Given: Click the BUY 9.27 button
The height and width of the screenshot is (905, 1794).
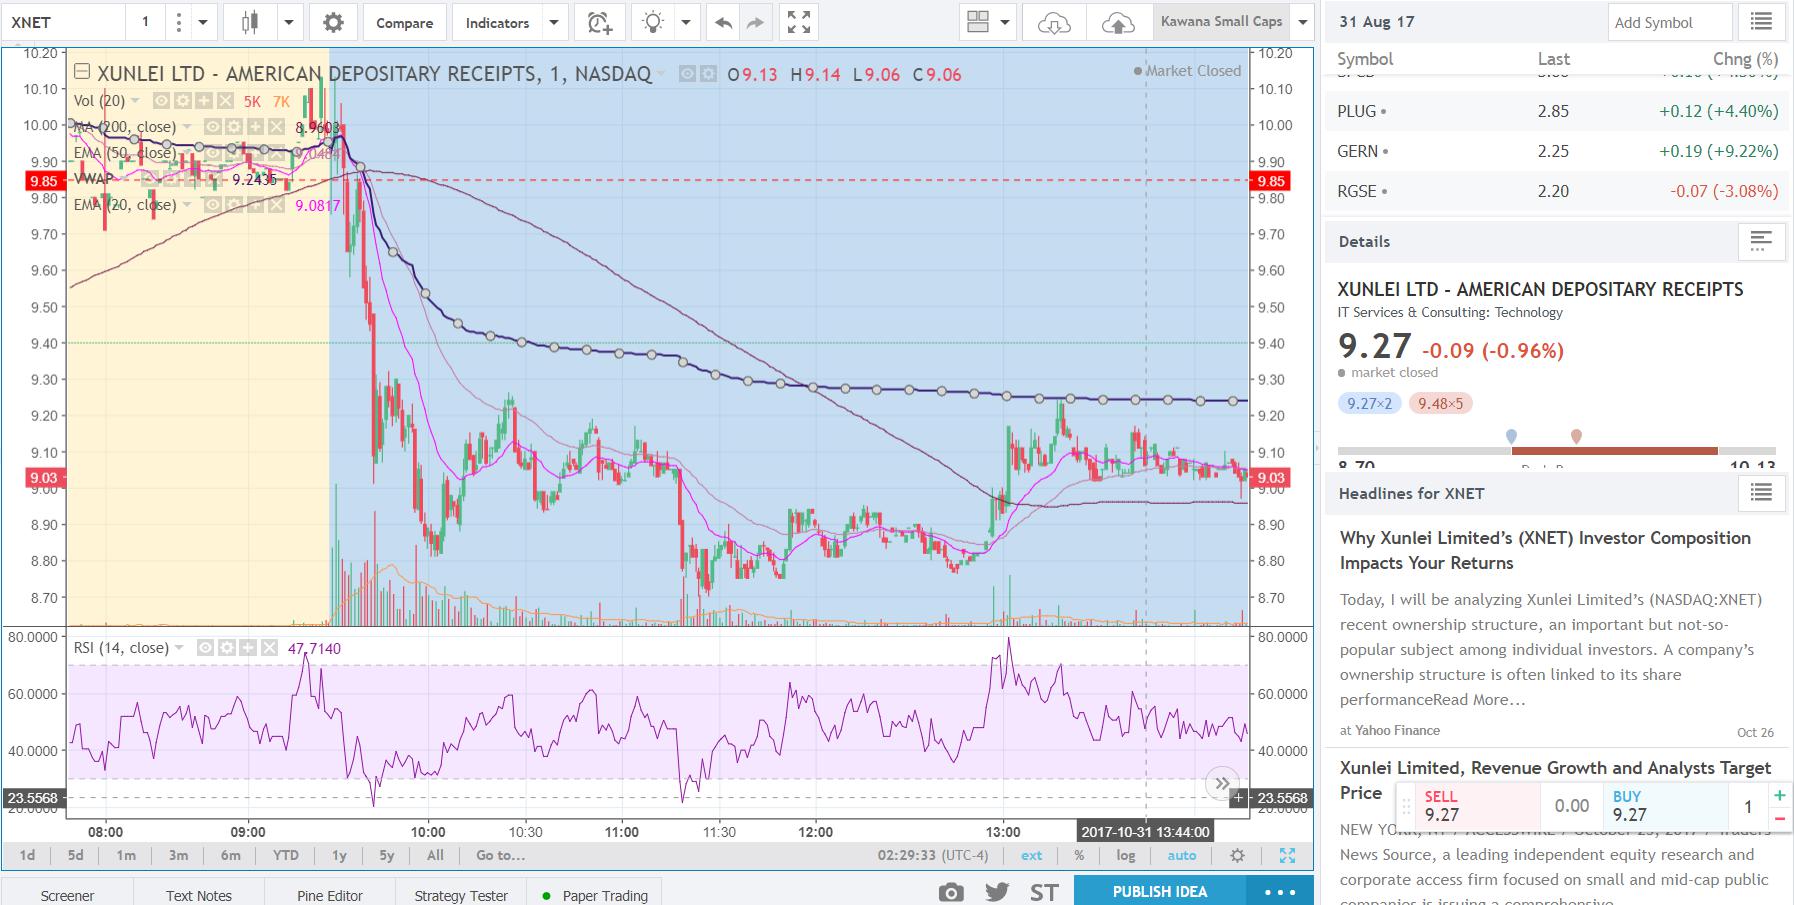Looking at the screenshot, I should (1666, 806).
